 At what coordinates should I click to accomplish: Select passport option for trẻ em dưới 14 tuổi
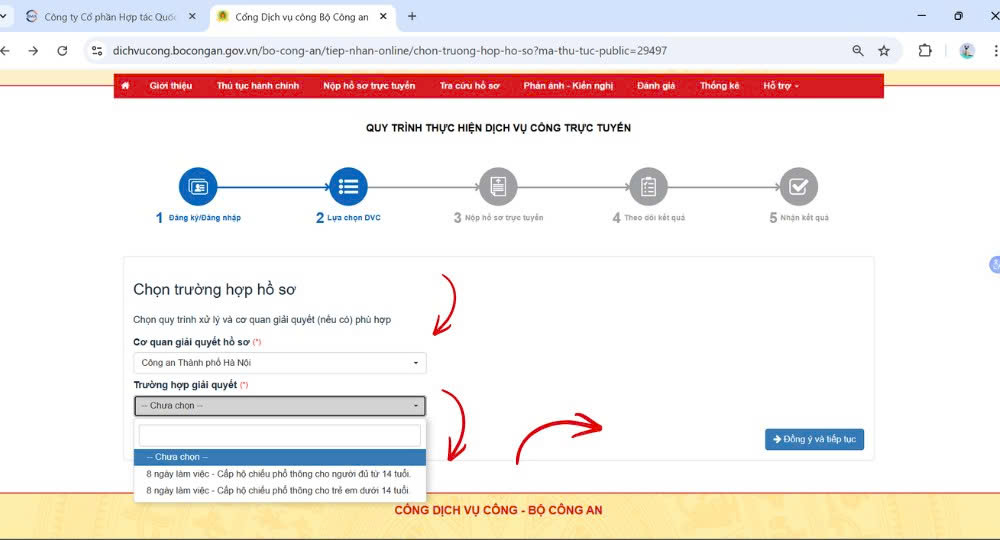pyautogui.click(x=278, y=491)
